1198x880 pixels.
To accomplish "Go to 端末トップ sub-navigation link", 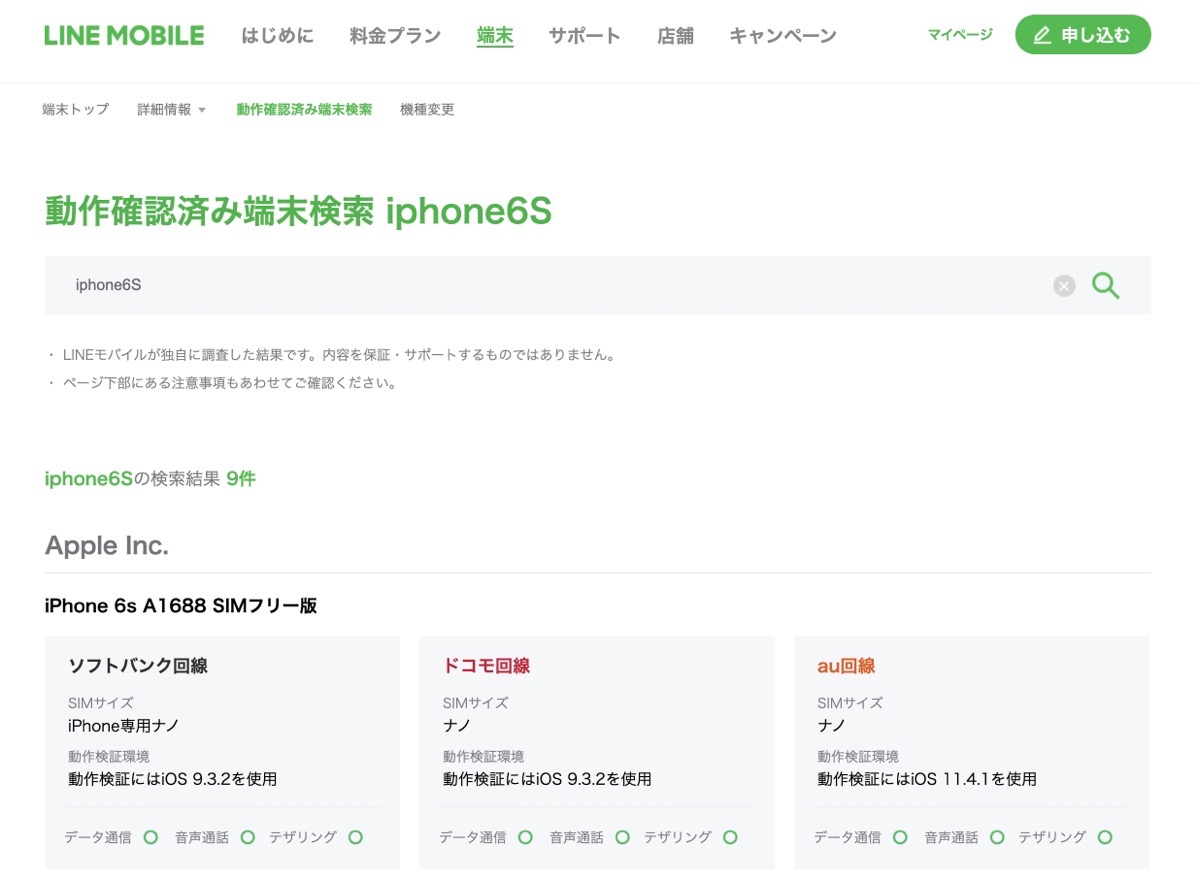I will [76, 109].
